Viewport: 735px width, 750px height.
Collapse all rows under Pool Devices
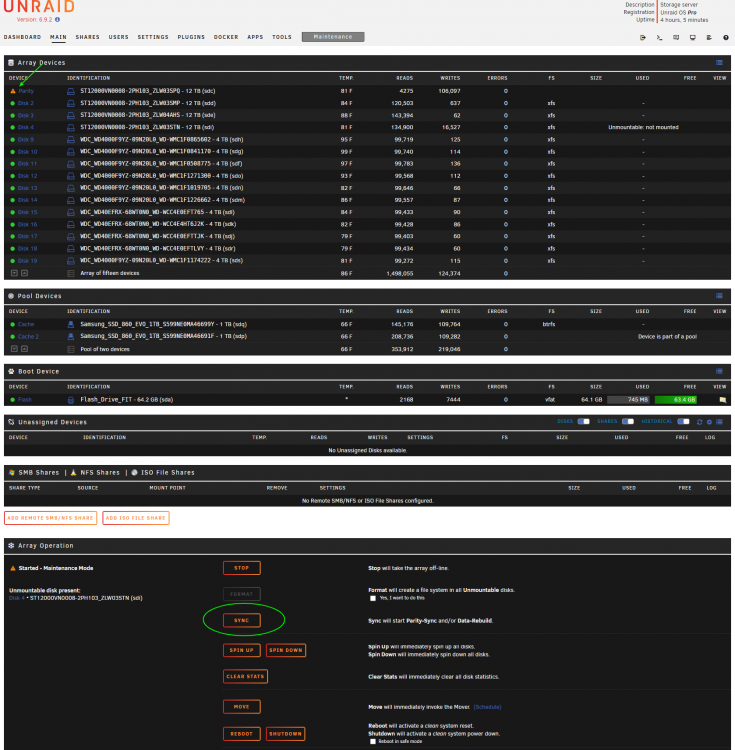[x=24, y=349]
